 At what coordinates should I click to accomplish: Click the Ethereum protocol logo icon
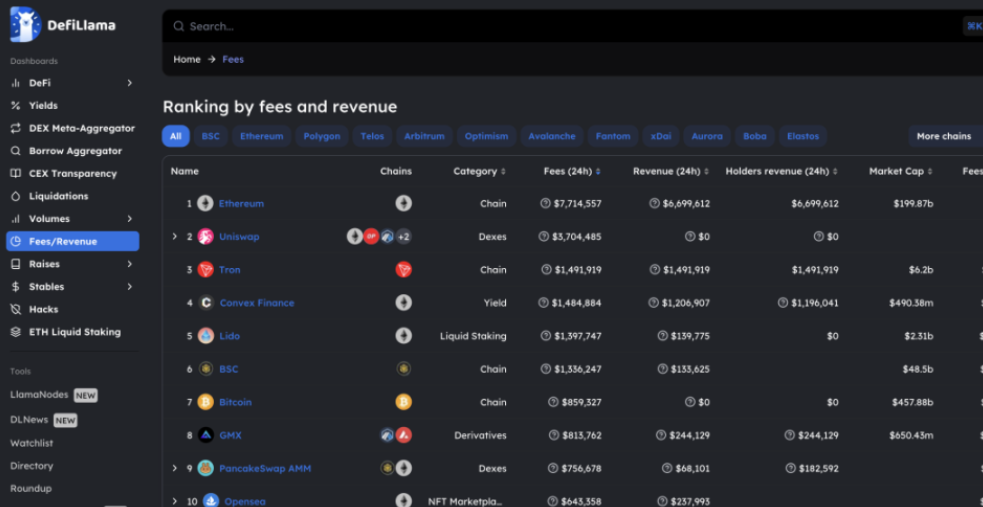click(205, 204)
